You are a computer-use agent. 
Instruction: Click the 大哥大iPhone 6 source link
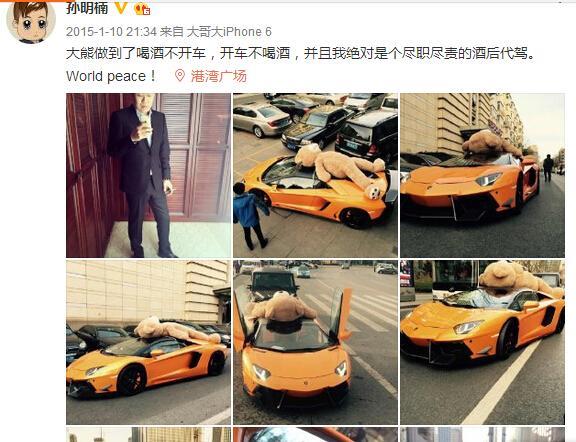click(x=229, y=32)
